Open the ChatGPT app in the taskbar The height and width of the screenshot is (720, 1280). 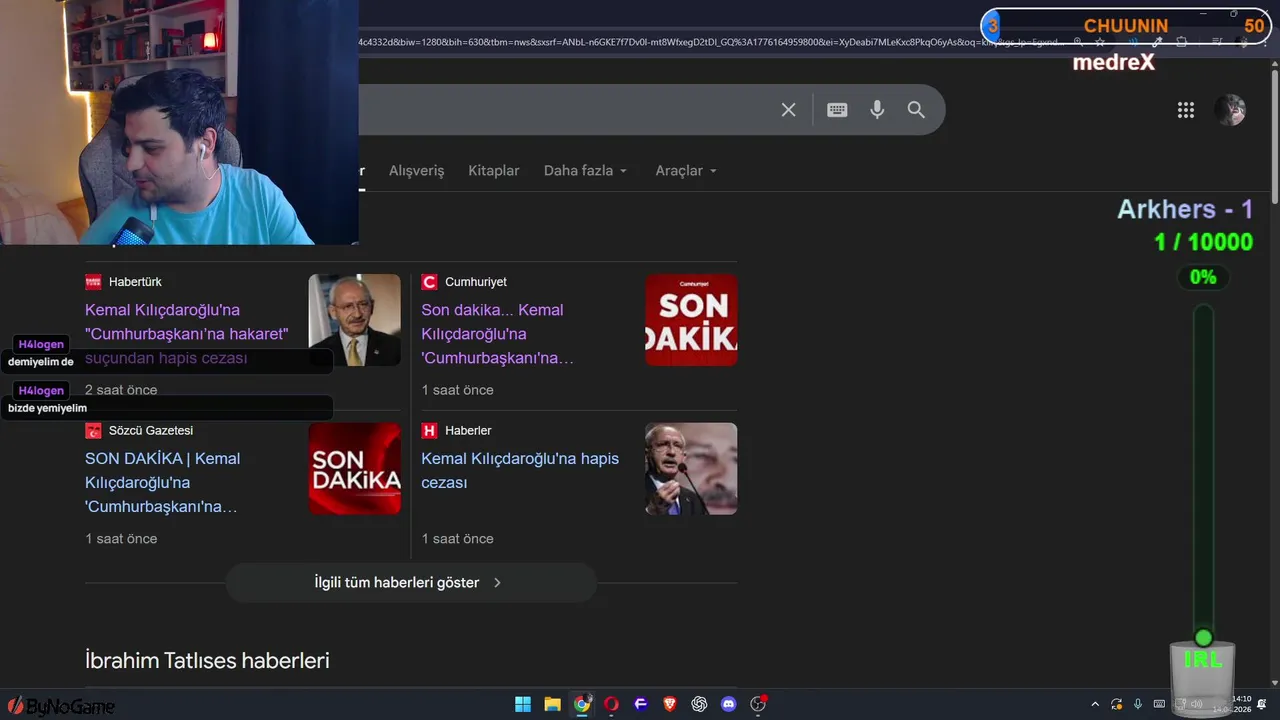pos(699,704)
